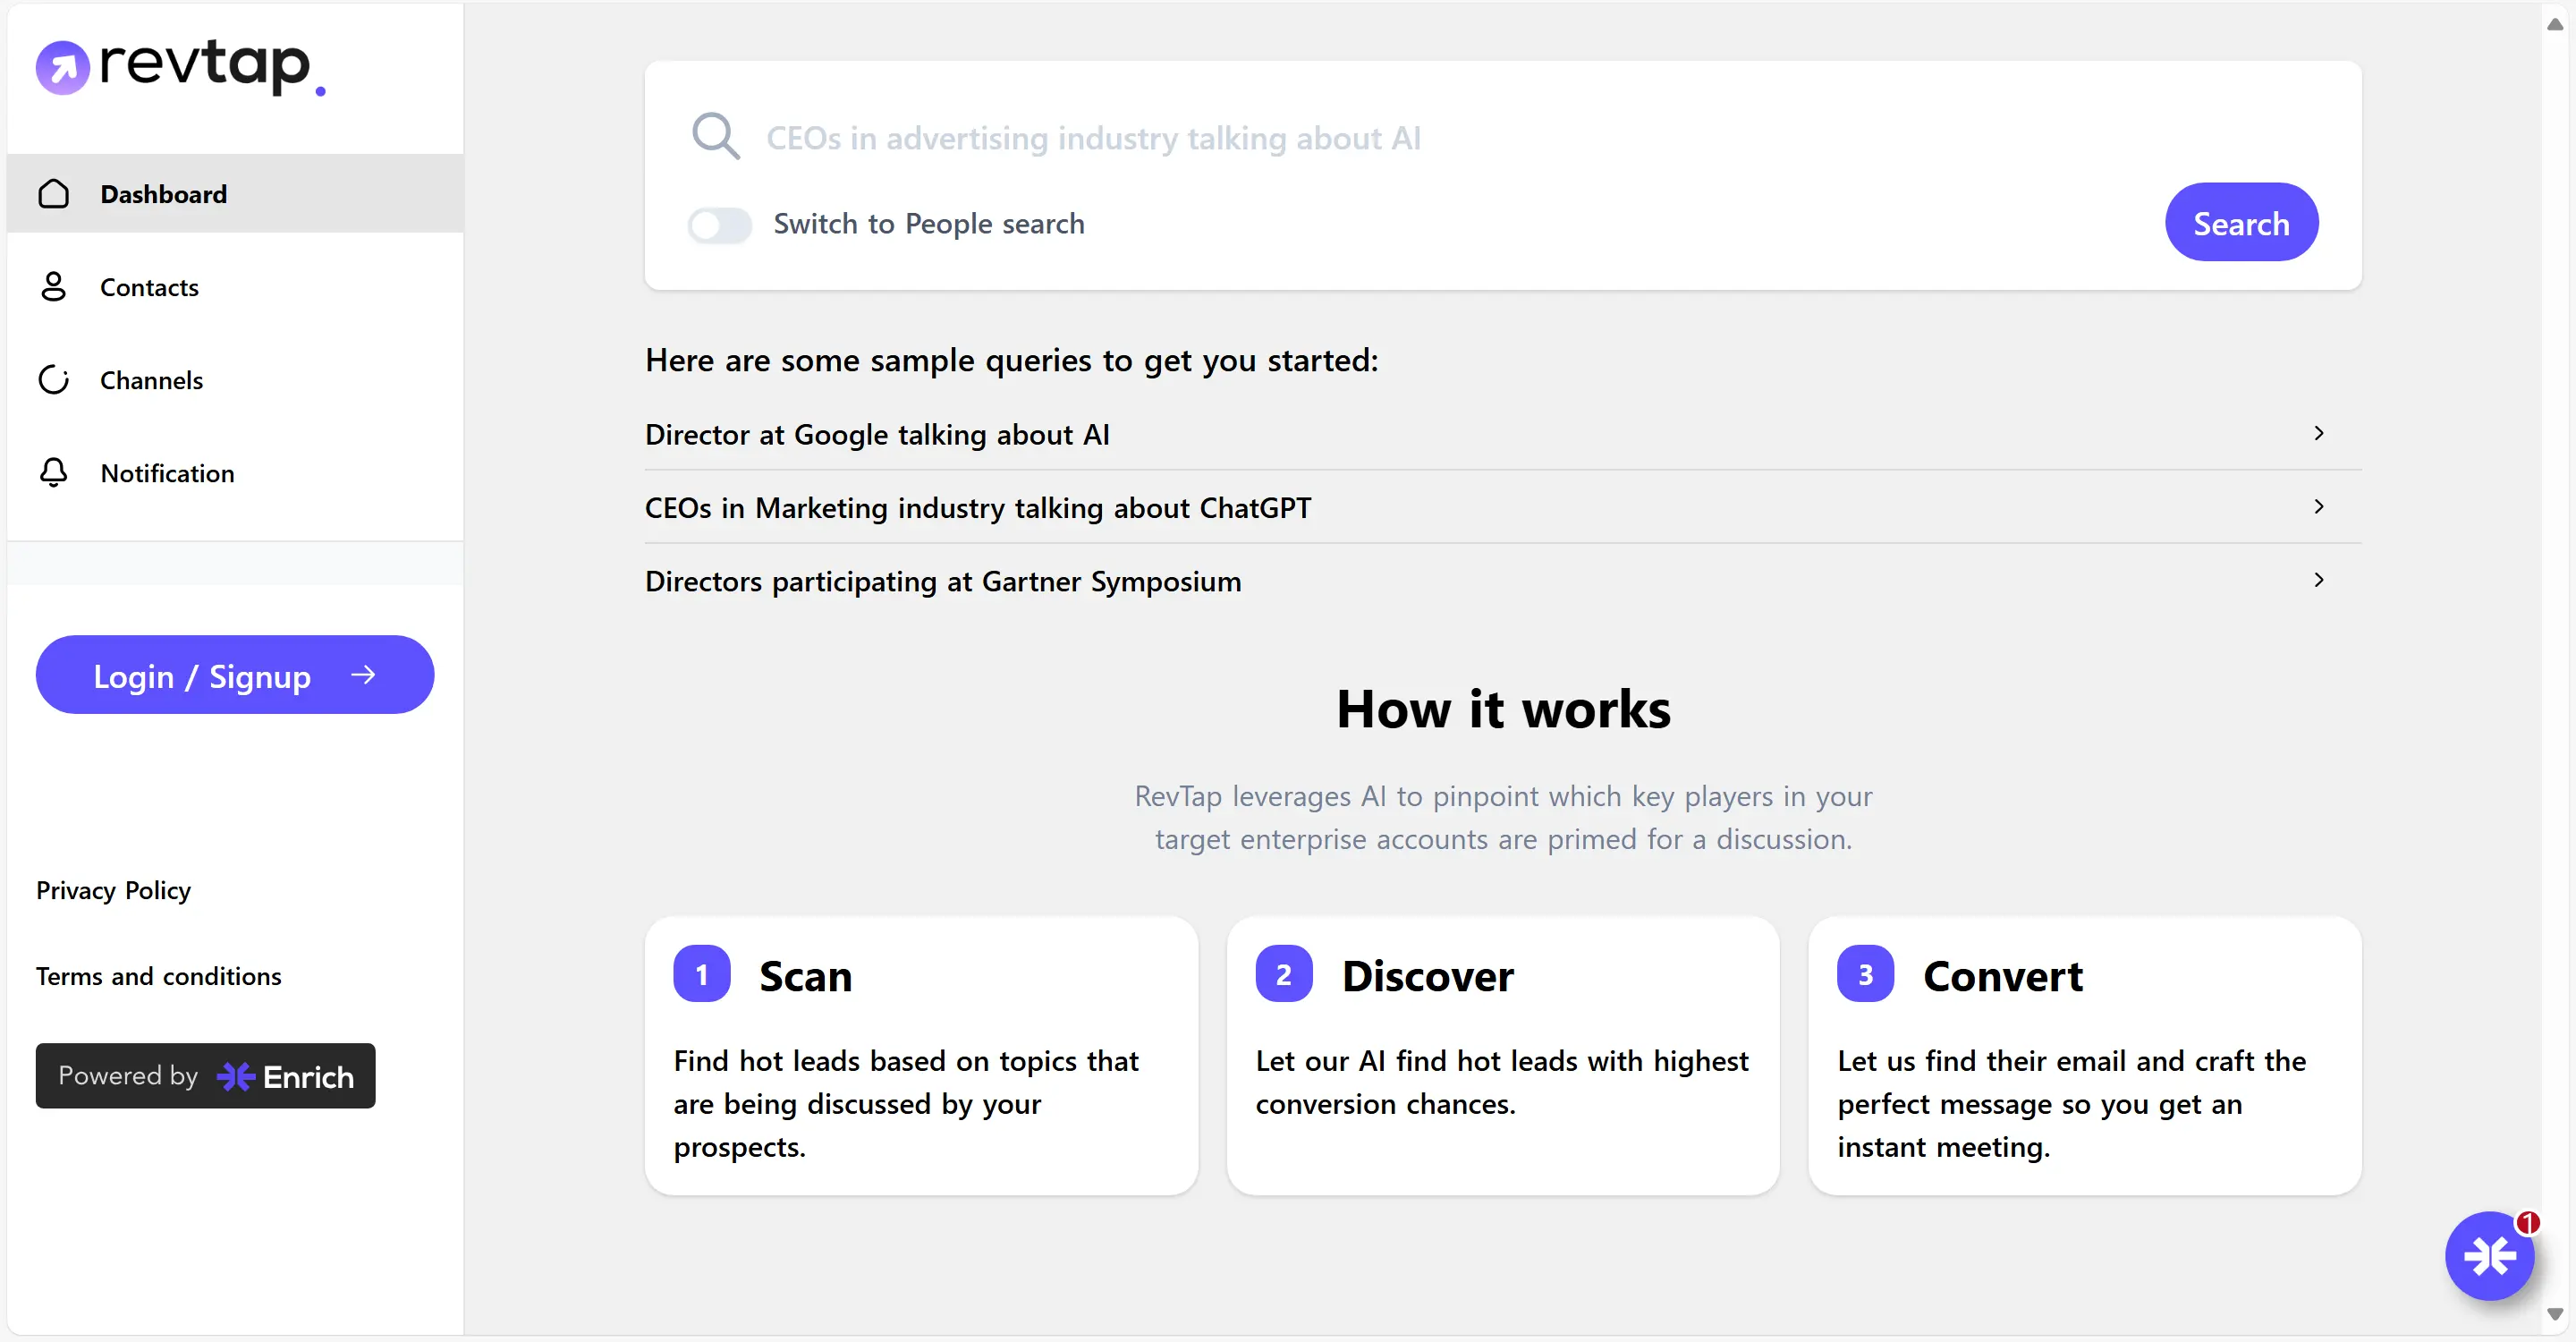2576x1342 pixels.
Task: Click the Channels circular icon
Action: (x=54, y=380)
